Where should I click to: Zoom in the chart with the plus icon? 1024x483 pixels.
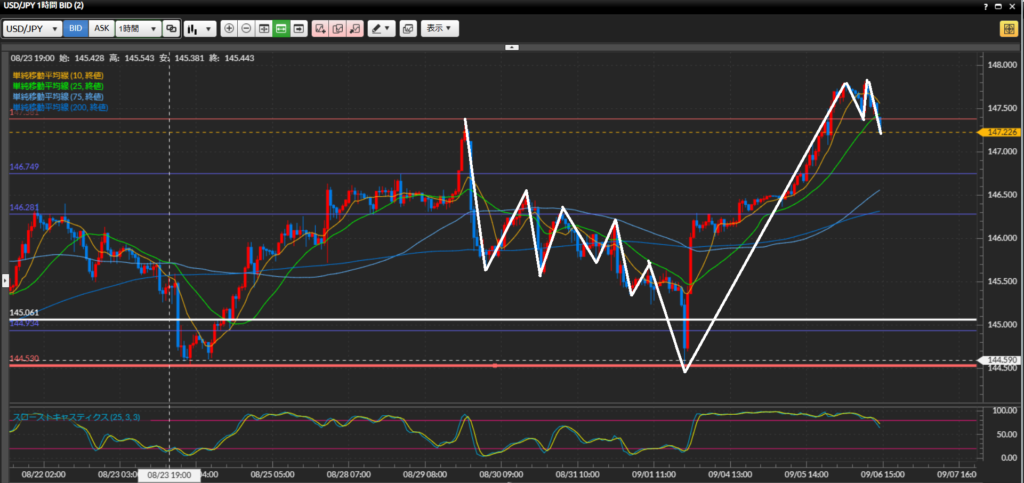click(x=229, y=29)
